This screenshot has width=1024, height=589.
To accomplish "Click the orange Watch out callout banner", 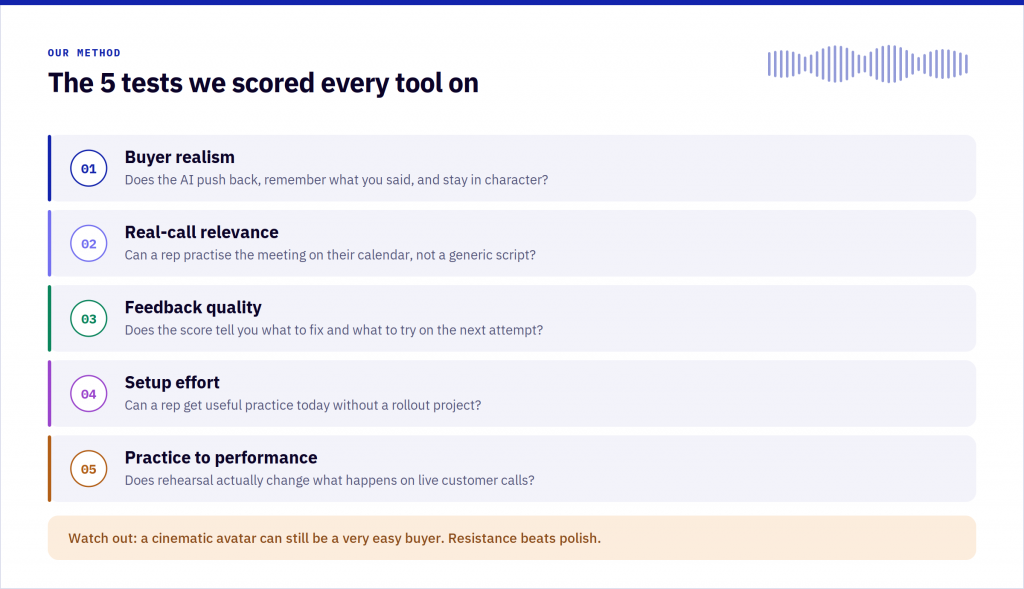I will coord(512,538).
